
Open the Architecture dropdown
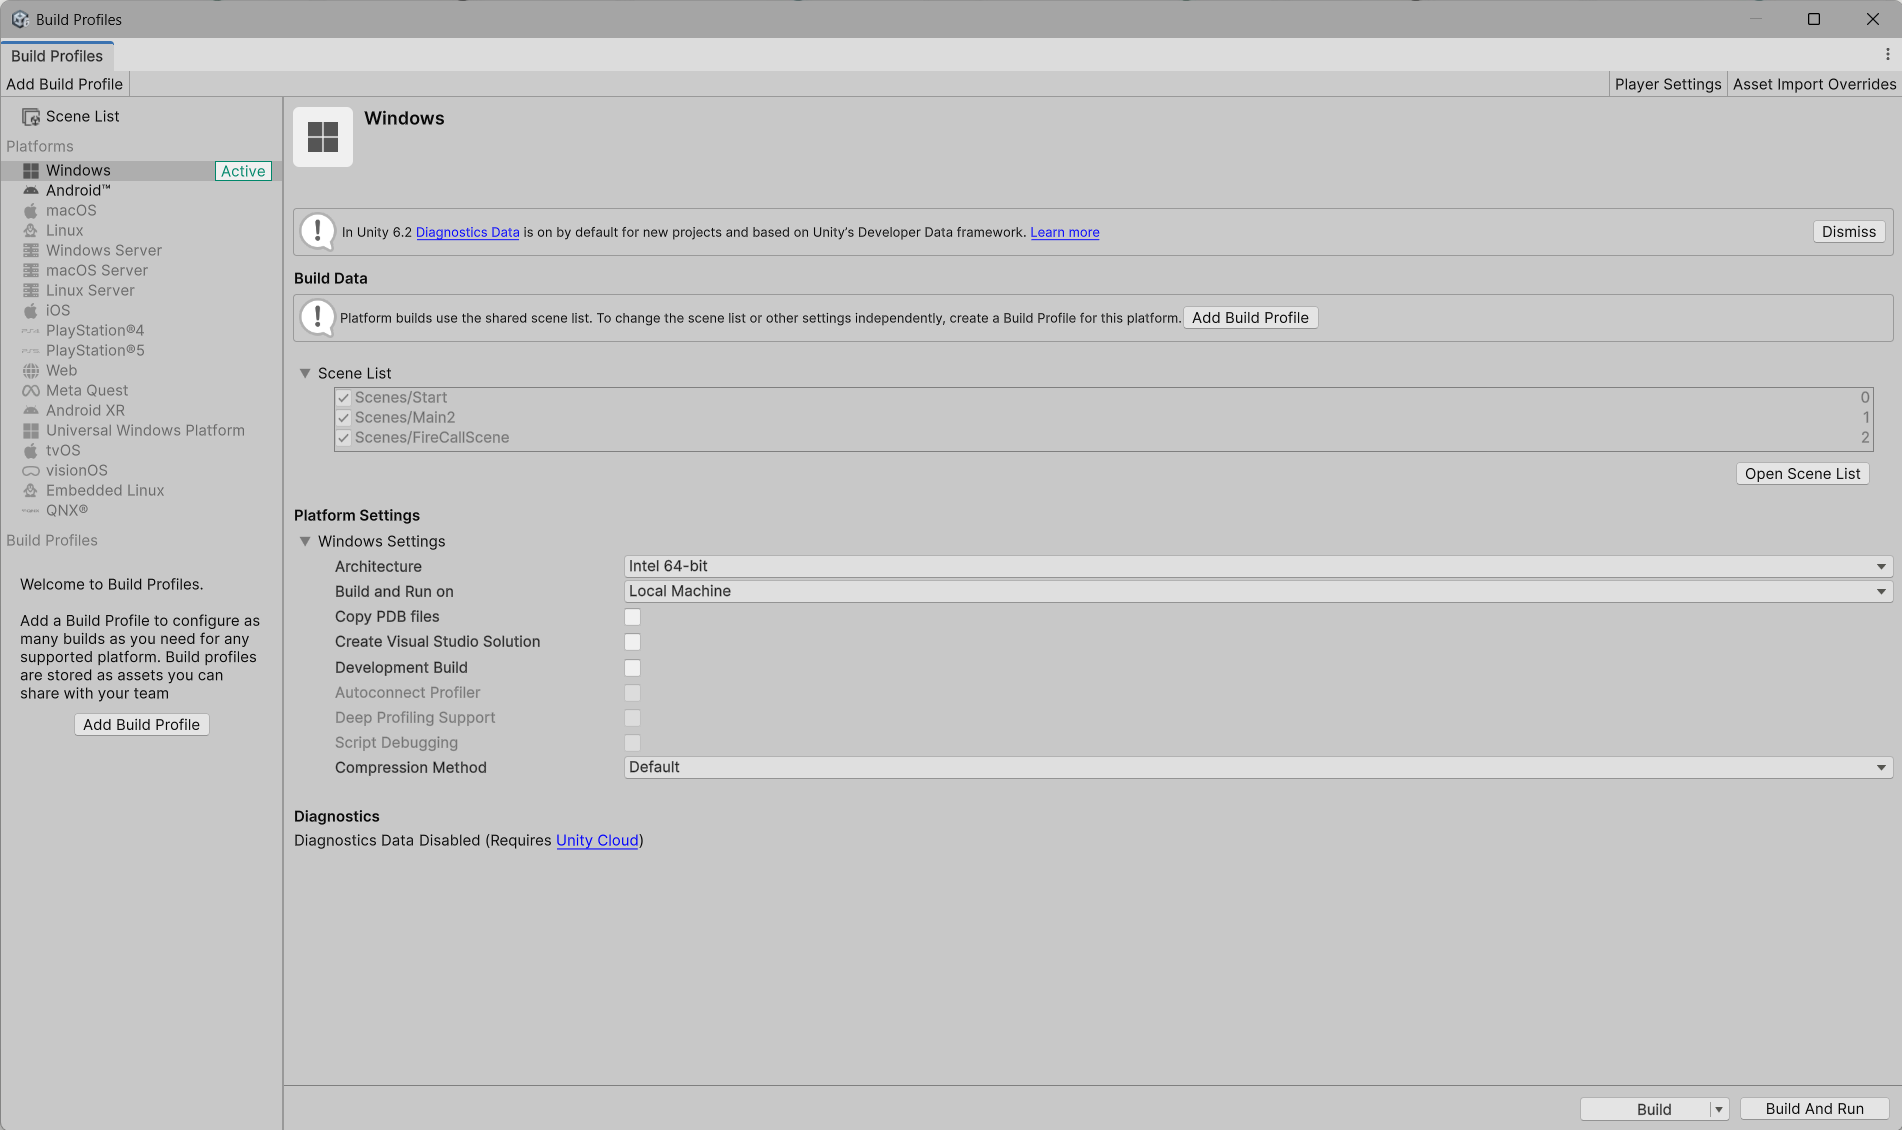1258,566
